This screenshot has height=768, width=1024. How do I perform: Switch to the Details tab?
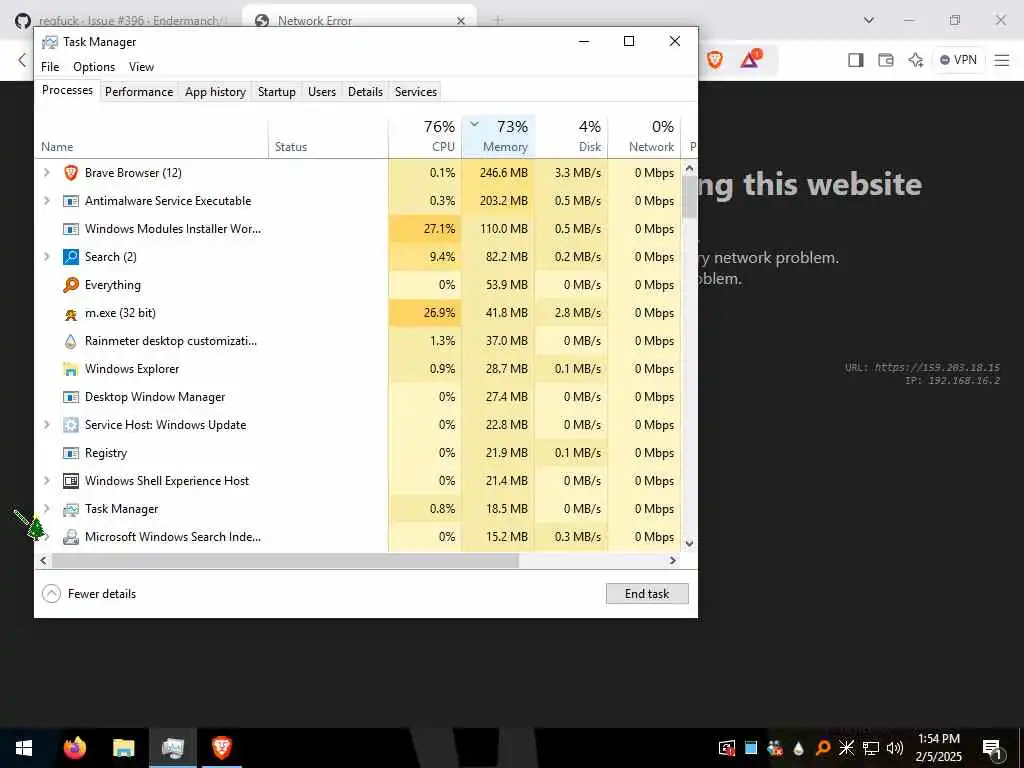(x=365, y=91)
